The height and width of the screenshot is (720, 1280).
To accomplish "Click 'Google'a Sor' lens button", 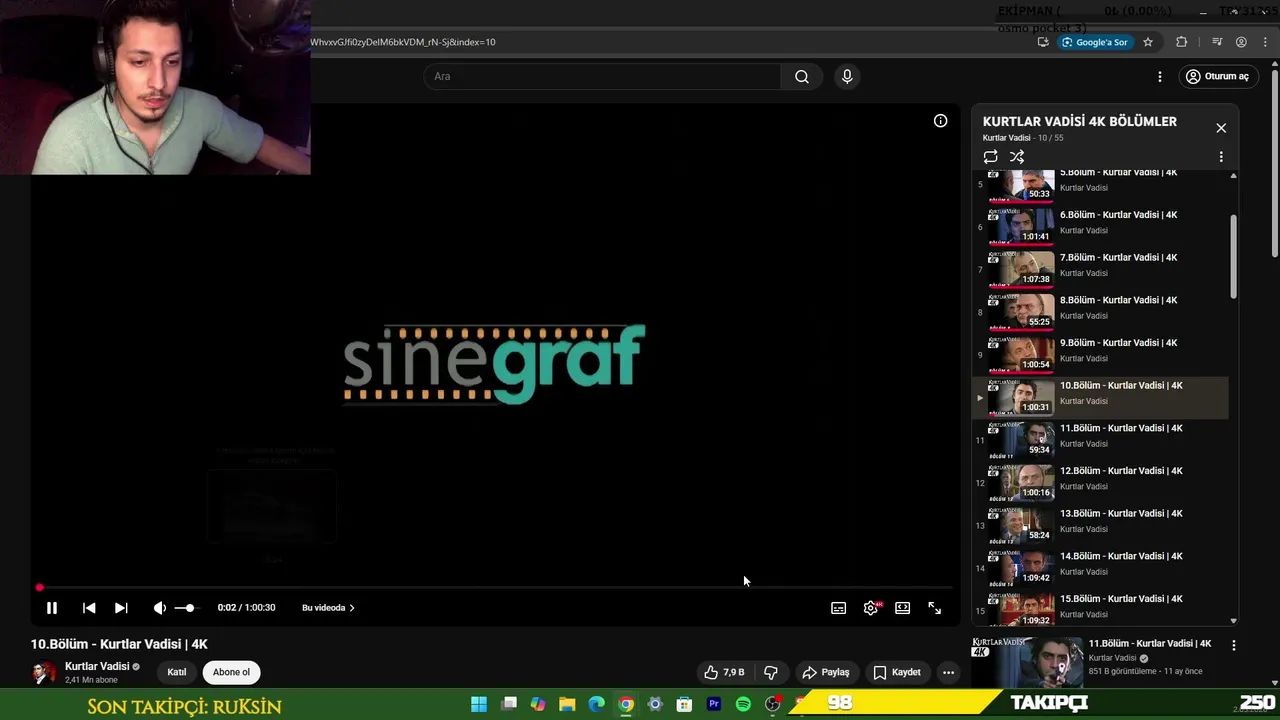I will (1095, 42).
